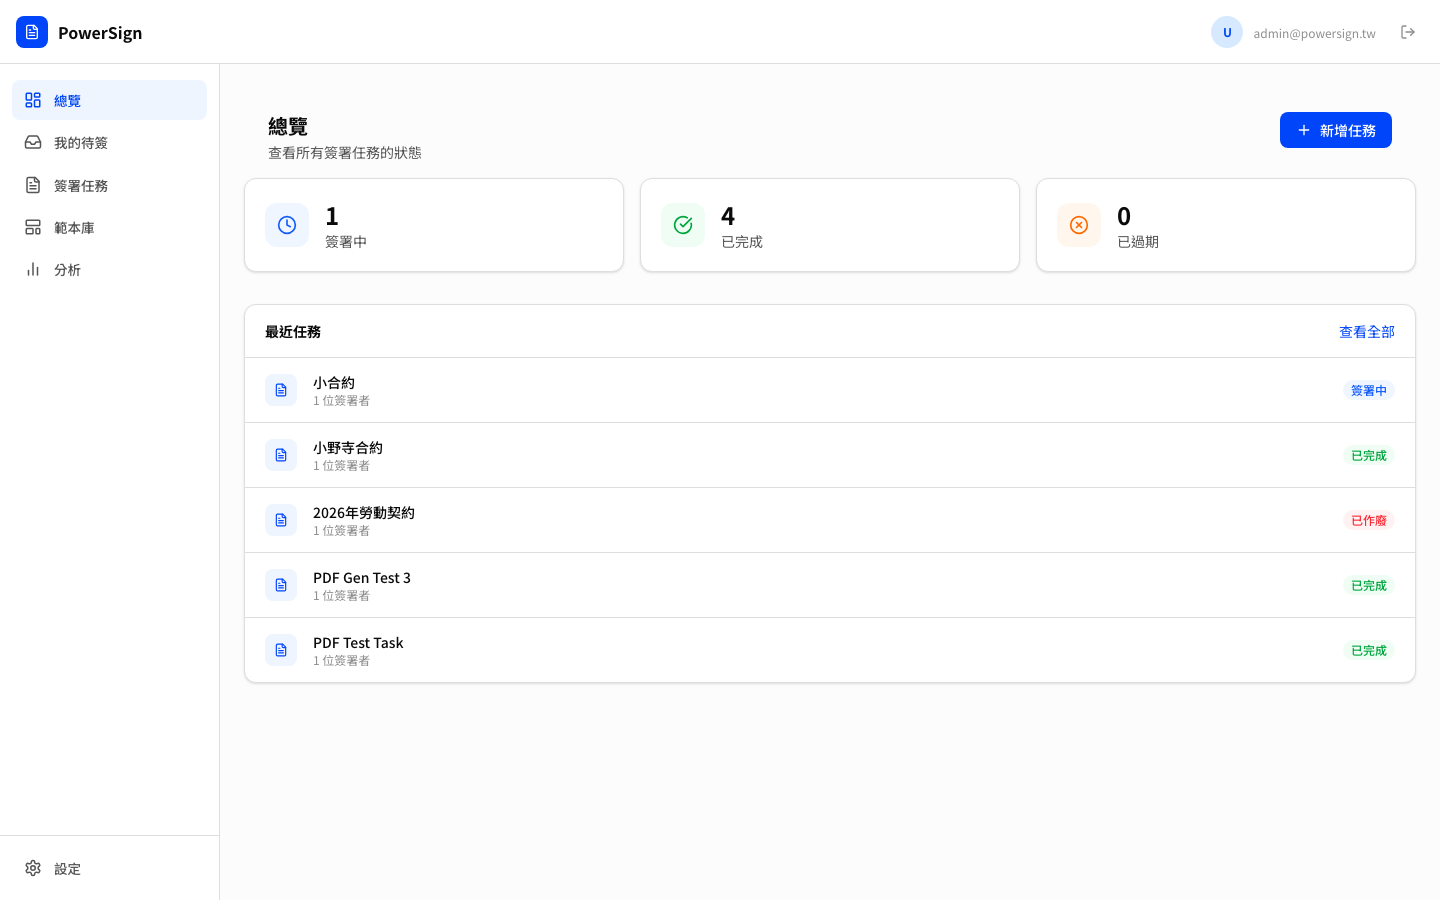Image resolution: width=1440 pixels, height=900 pixels.
Task: Select the 我的待簽 inbox icon
Action: (33, 142)
